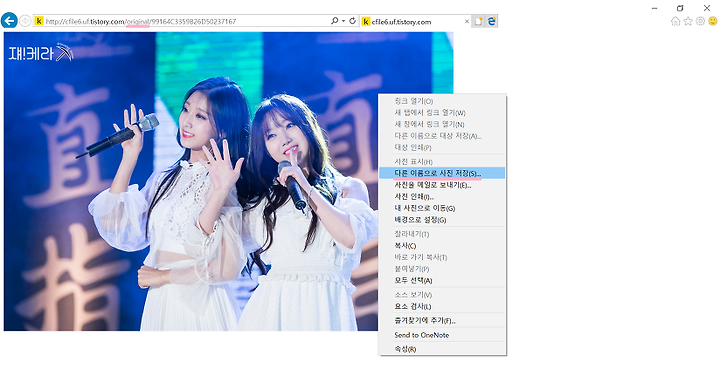Choose '붙여넣기(P)' in the context menu
This screenshot has width=720, height=382.
(442, 269)
